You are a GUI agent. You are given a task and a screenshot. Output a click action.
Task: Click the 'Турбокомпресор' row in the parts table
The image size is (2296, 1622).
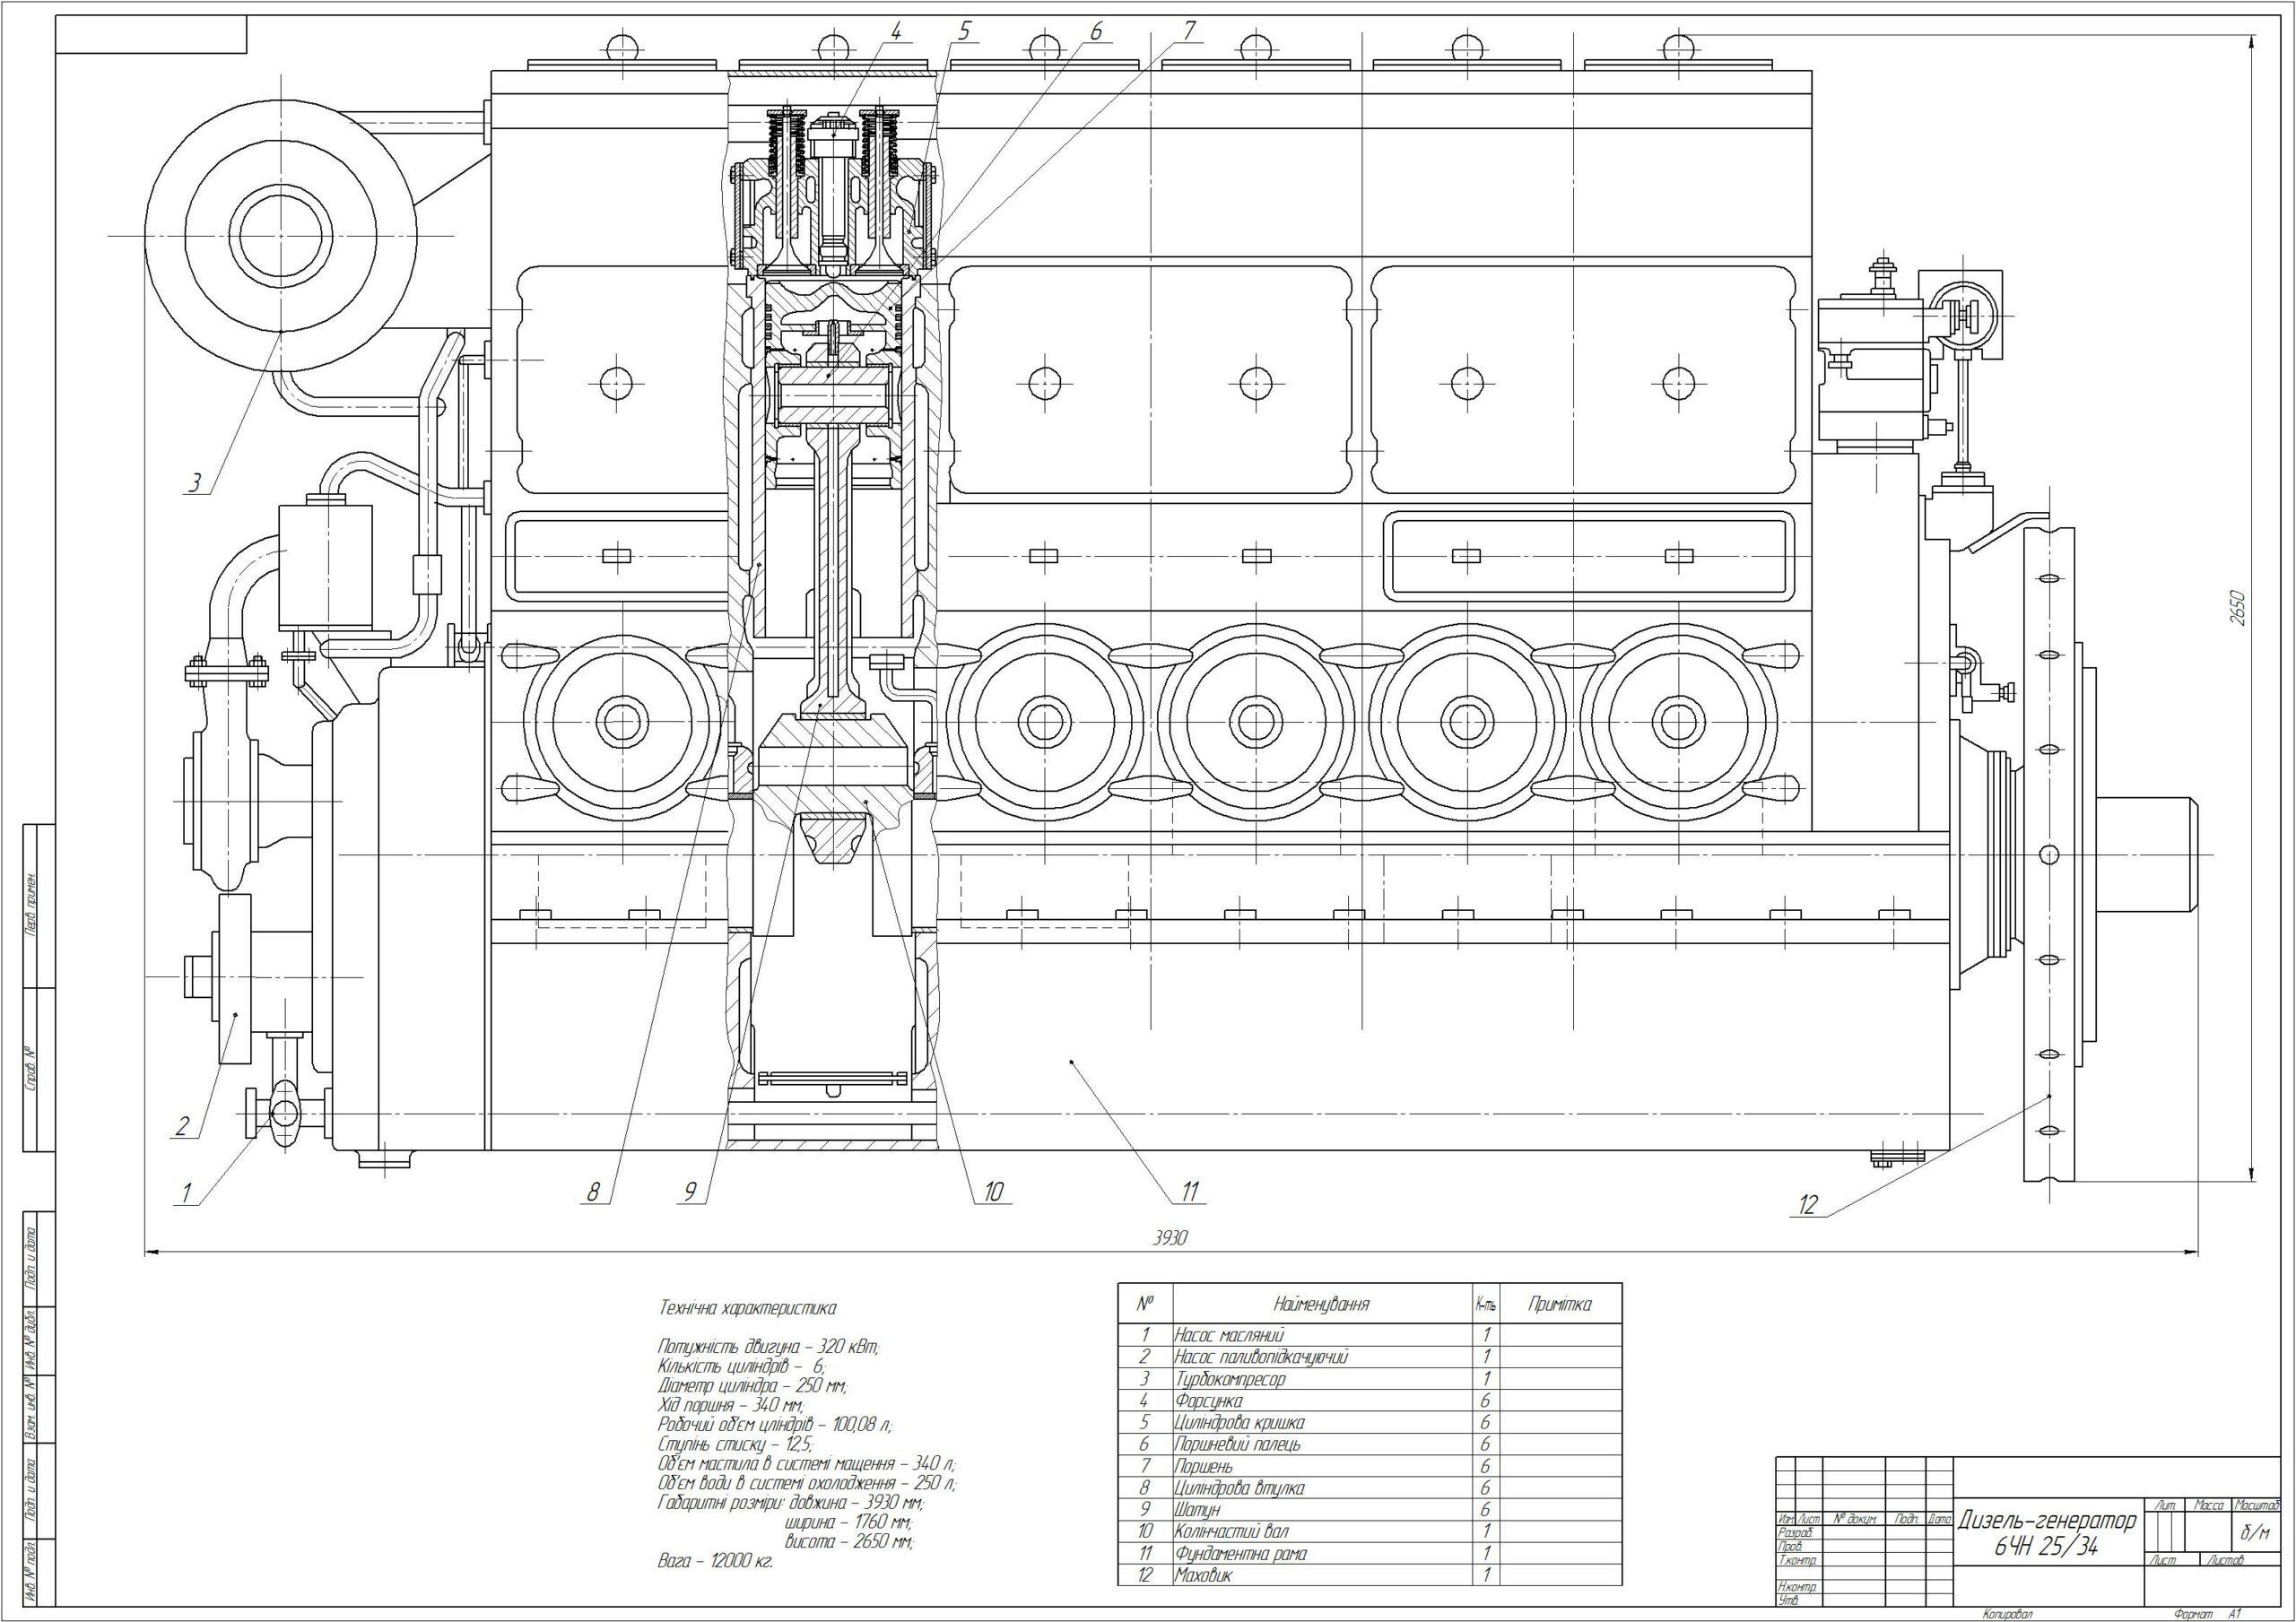(1229, 1379)
